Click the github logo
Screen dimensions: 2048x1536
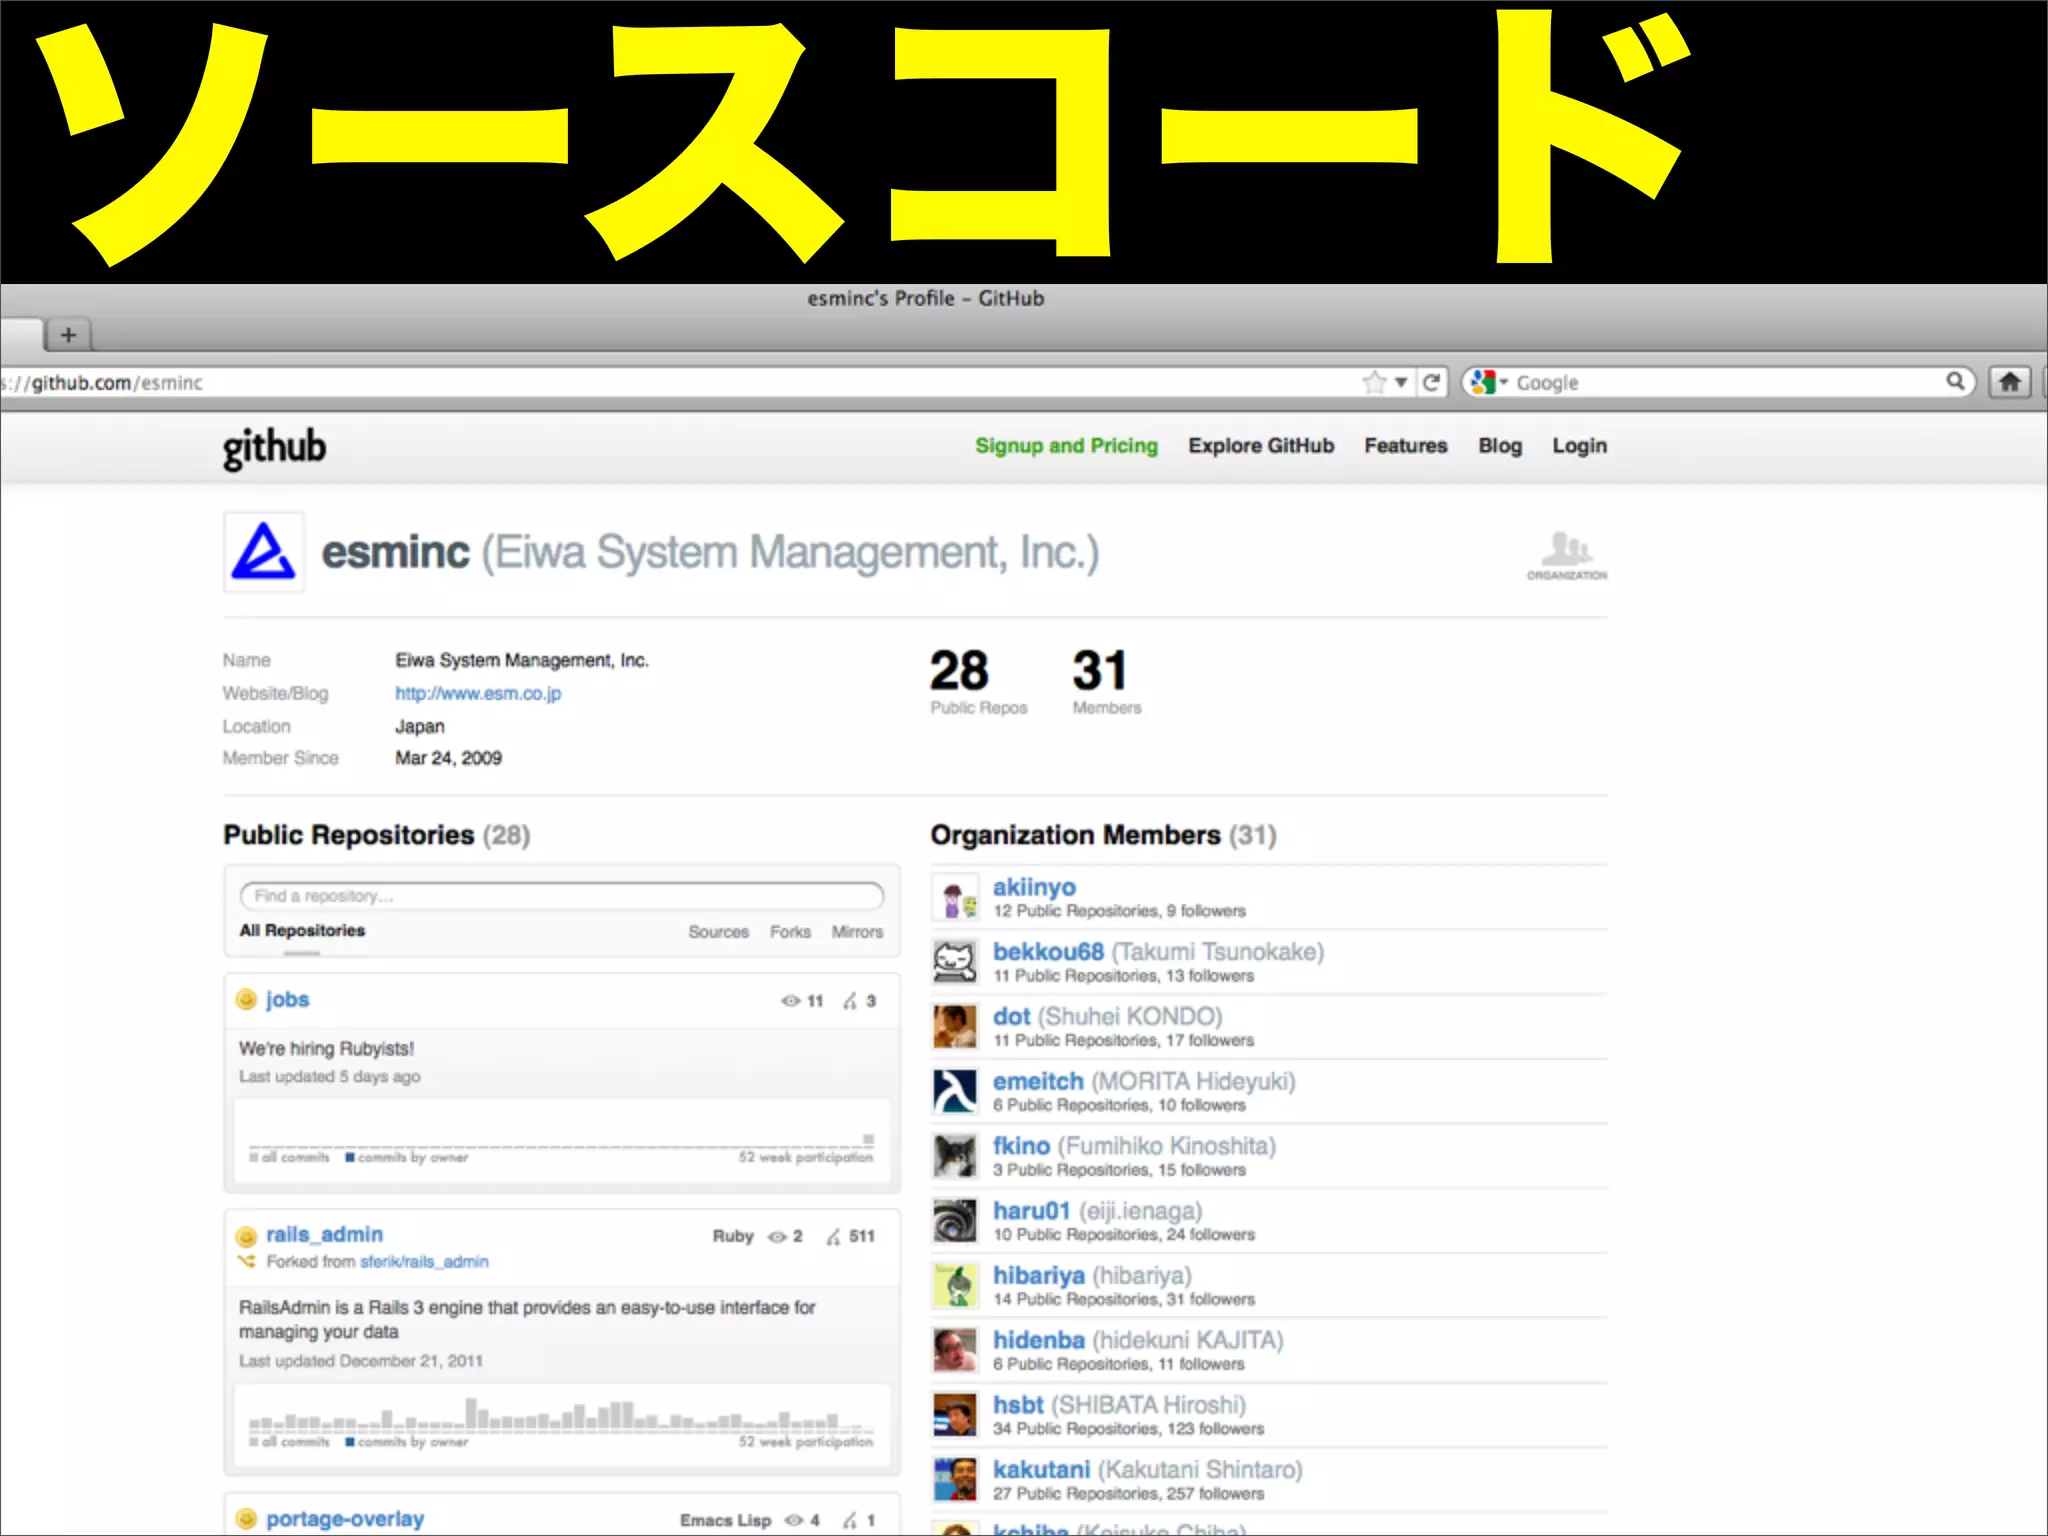click(x=274, y=447)
